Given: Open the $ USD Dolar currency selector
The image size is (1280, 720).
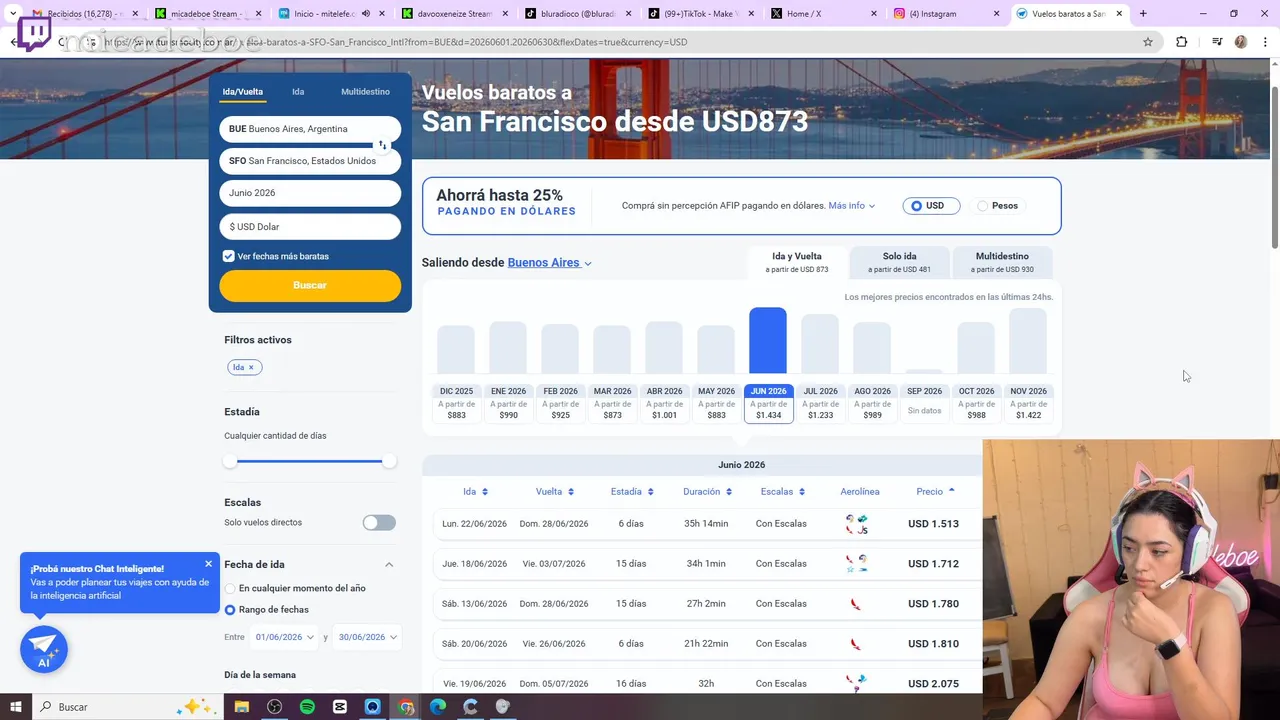Looking at the screenshot, I should [x=310, y=227].
